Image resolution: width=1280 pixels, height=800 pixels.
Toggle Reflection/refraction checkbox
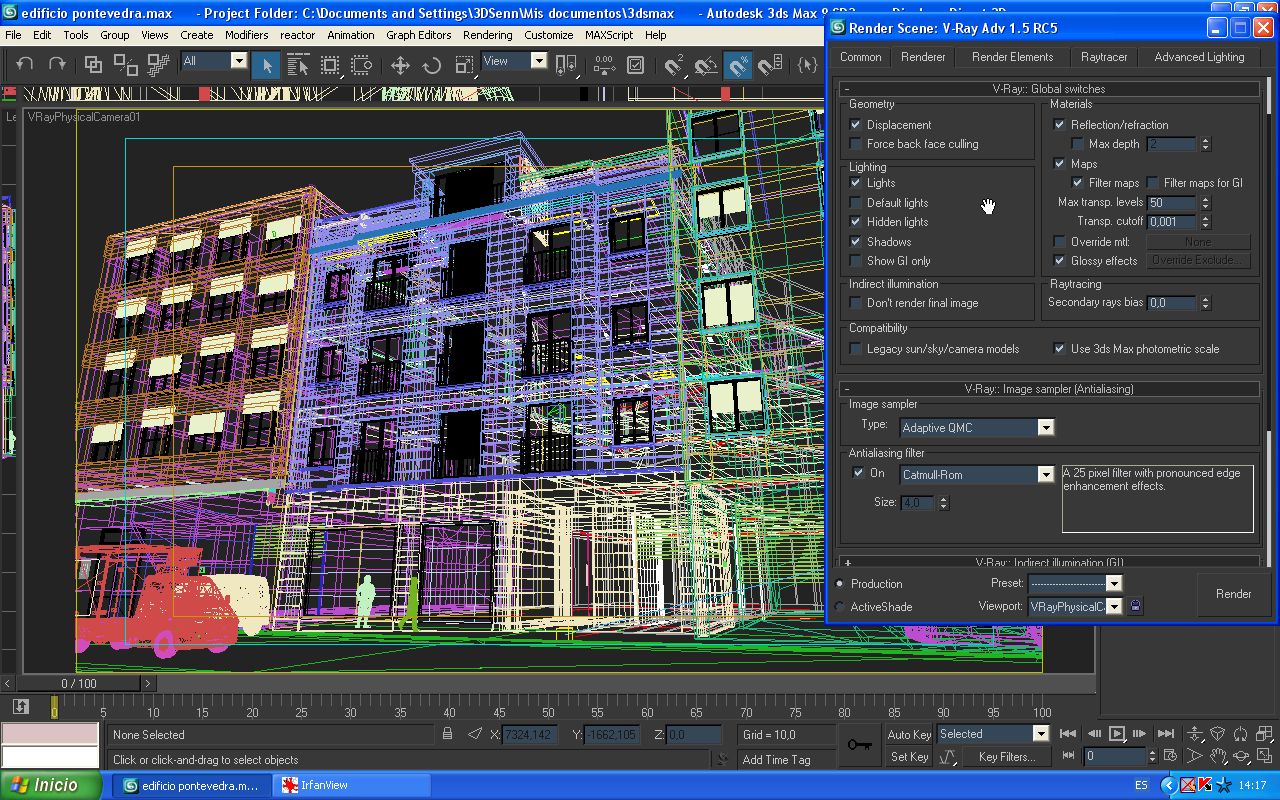coord(1060,125)
